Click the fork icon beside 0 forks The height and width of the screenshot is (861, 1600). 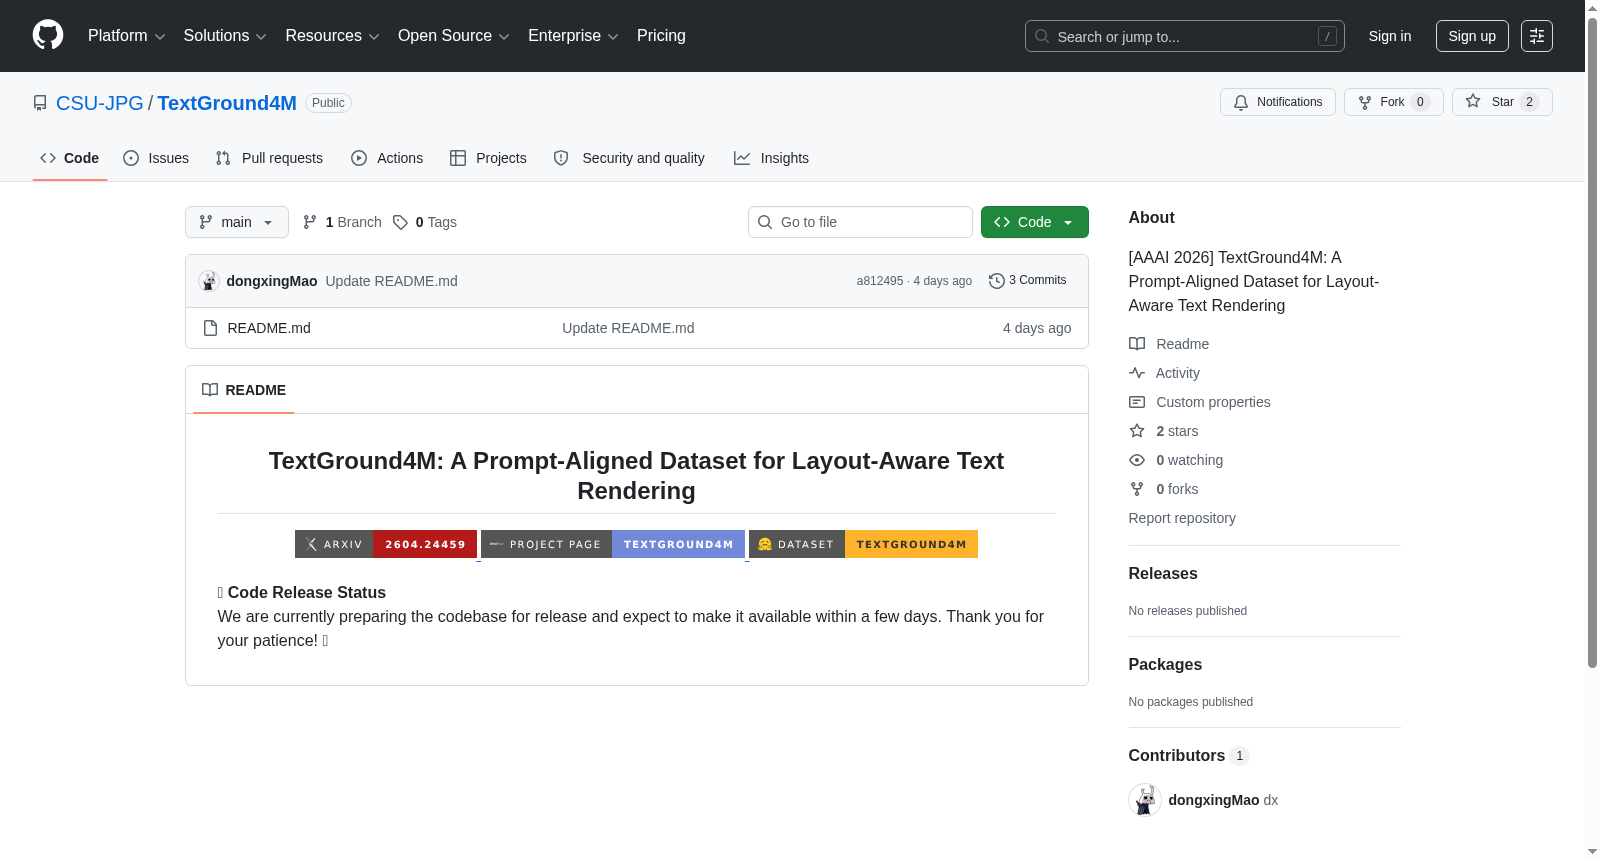[x=1137, y=489]
